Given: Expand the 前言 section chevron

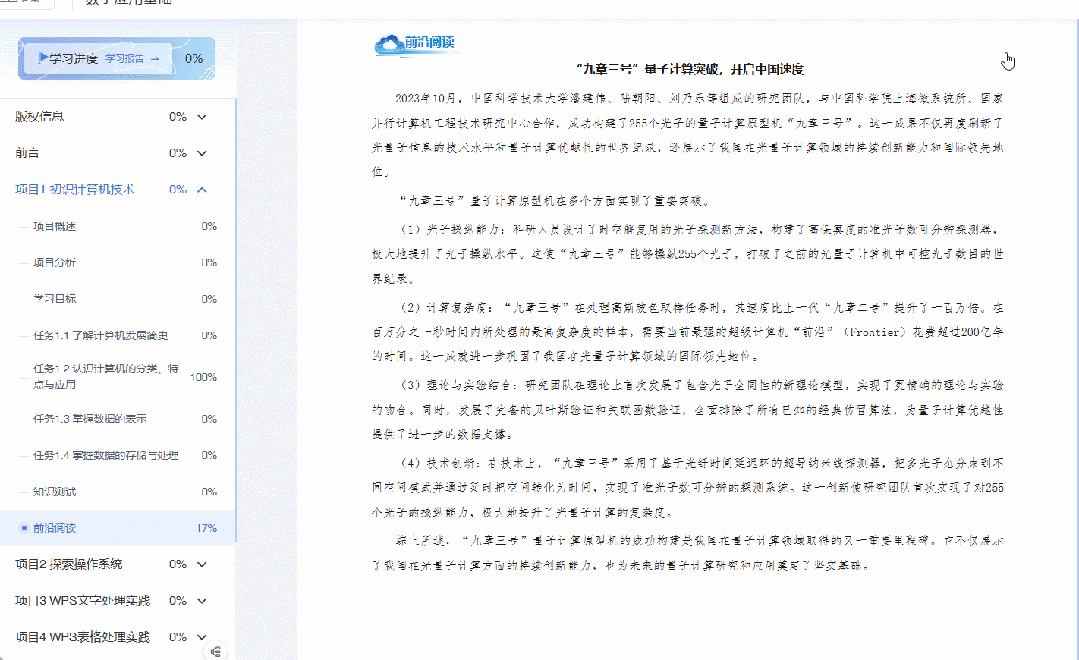Looking at the screenshot, I should pyautogui.click(x=202, y=153).
